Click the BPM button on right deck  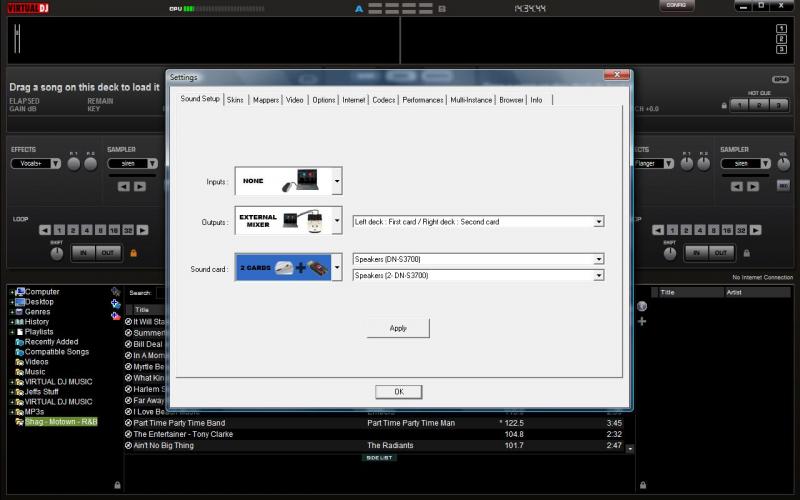point(780,79)
